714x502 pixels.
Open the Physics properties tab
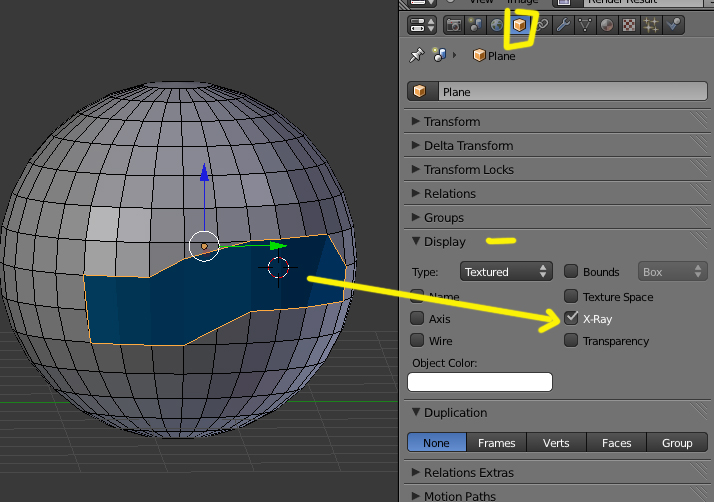pos(673,25)
